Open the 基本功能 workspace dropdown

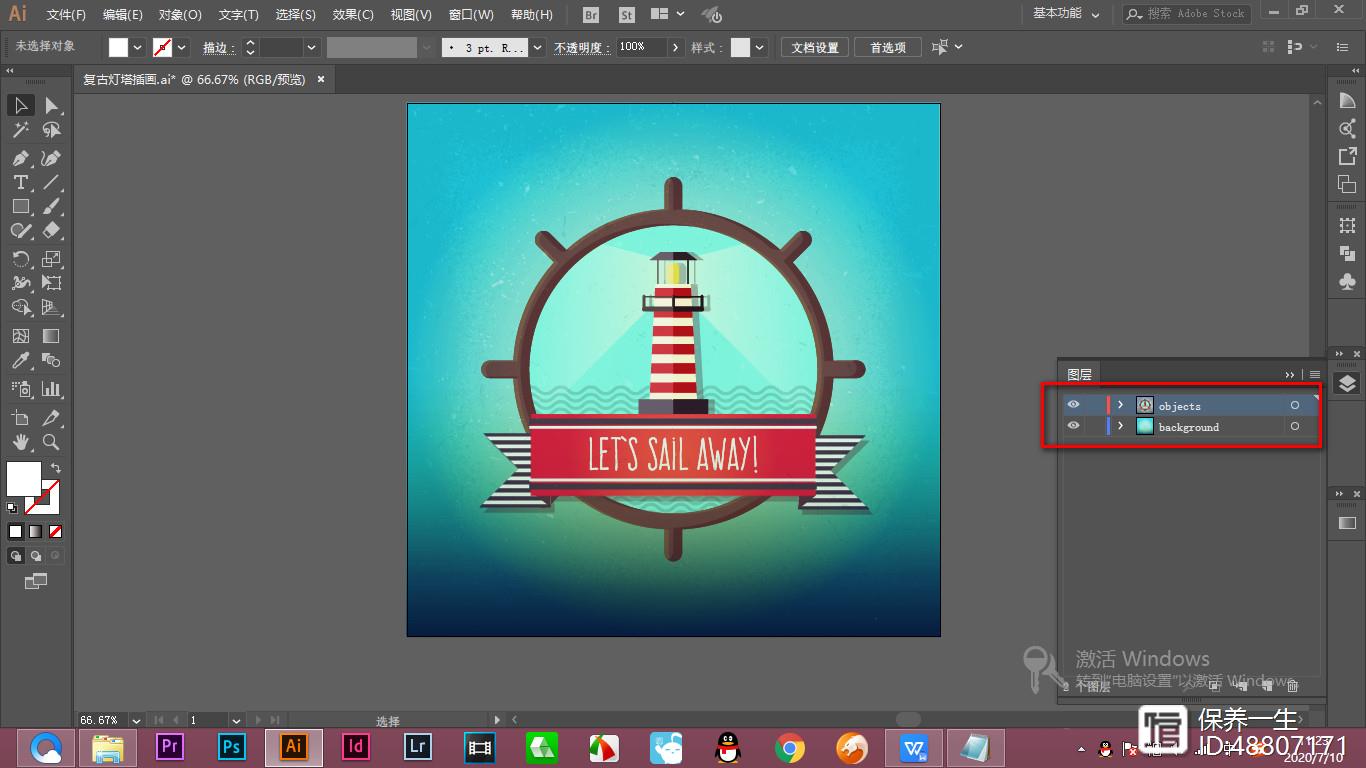point(1066,14)
